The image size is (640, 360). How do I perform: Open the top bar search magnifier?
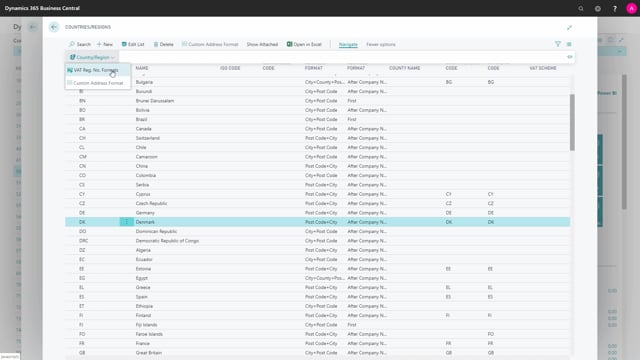tap(581, 8)
